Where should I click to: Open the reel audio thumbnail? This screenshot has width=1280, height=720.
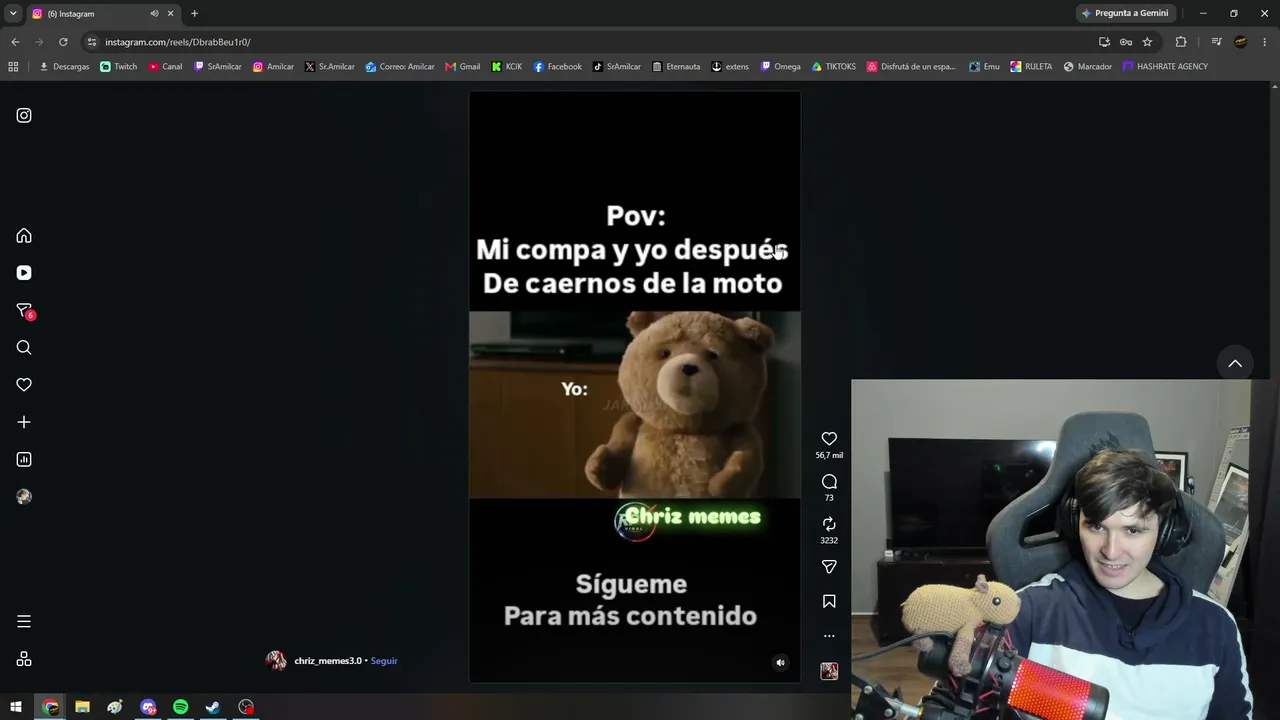click(x=829, y=671)
